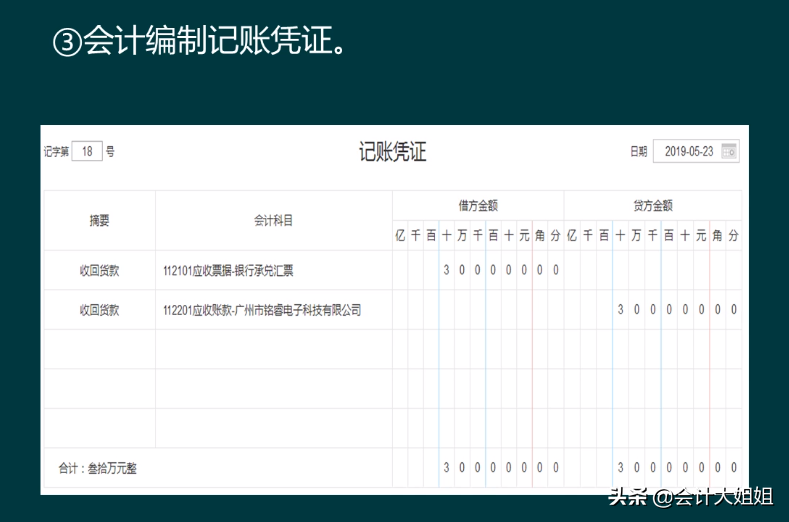
Task: Click credit amount cell for 112201 row
Action: [x=653, y=310]
